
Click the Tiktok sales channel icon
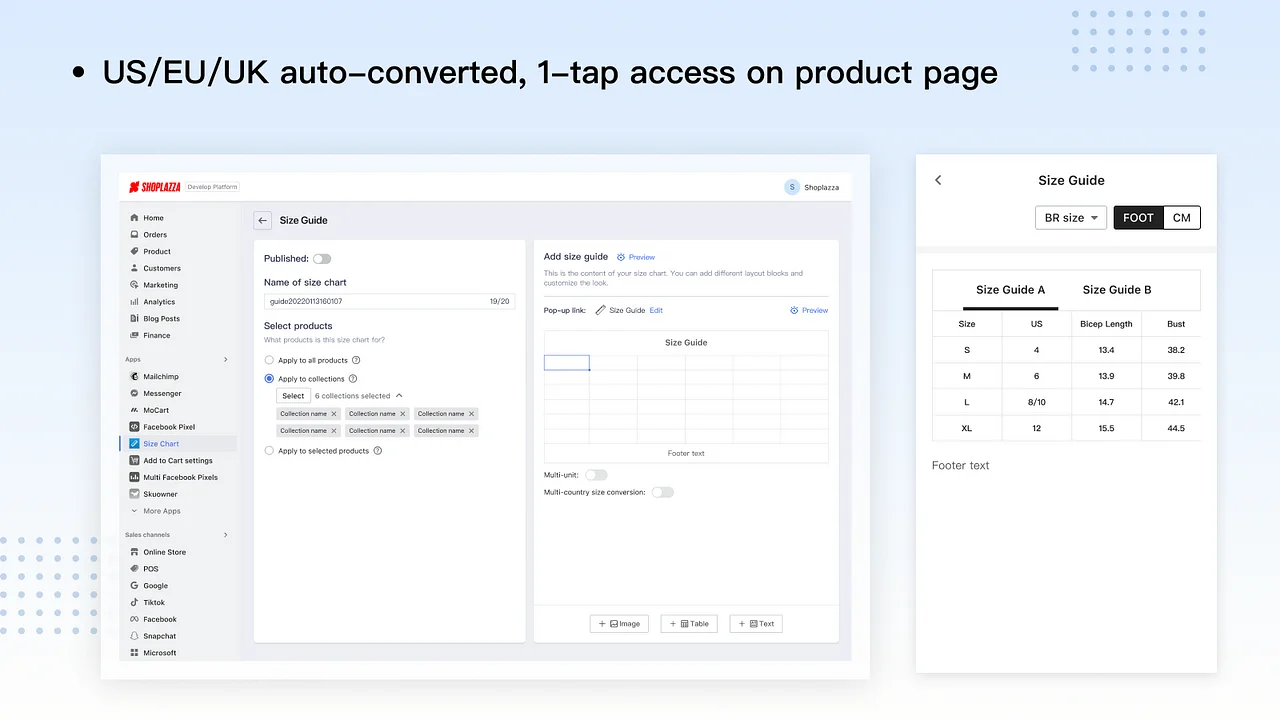(134, 603)
